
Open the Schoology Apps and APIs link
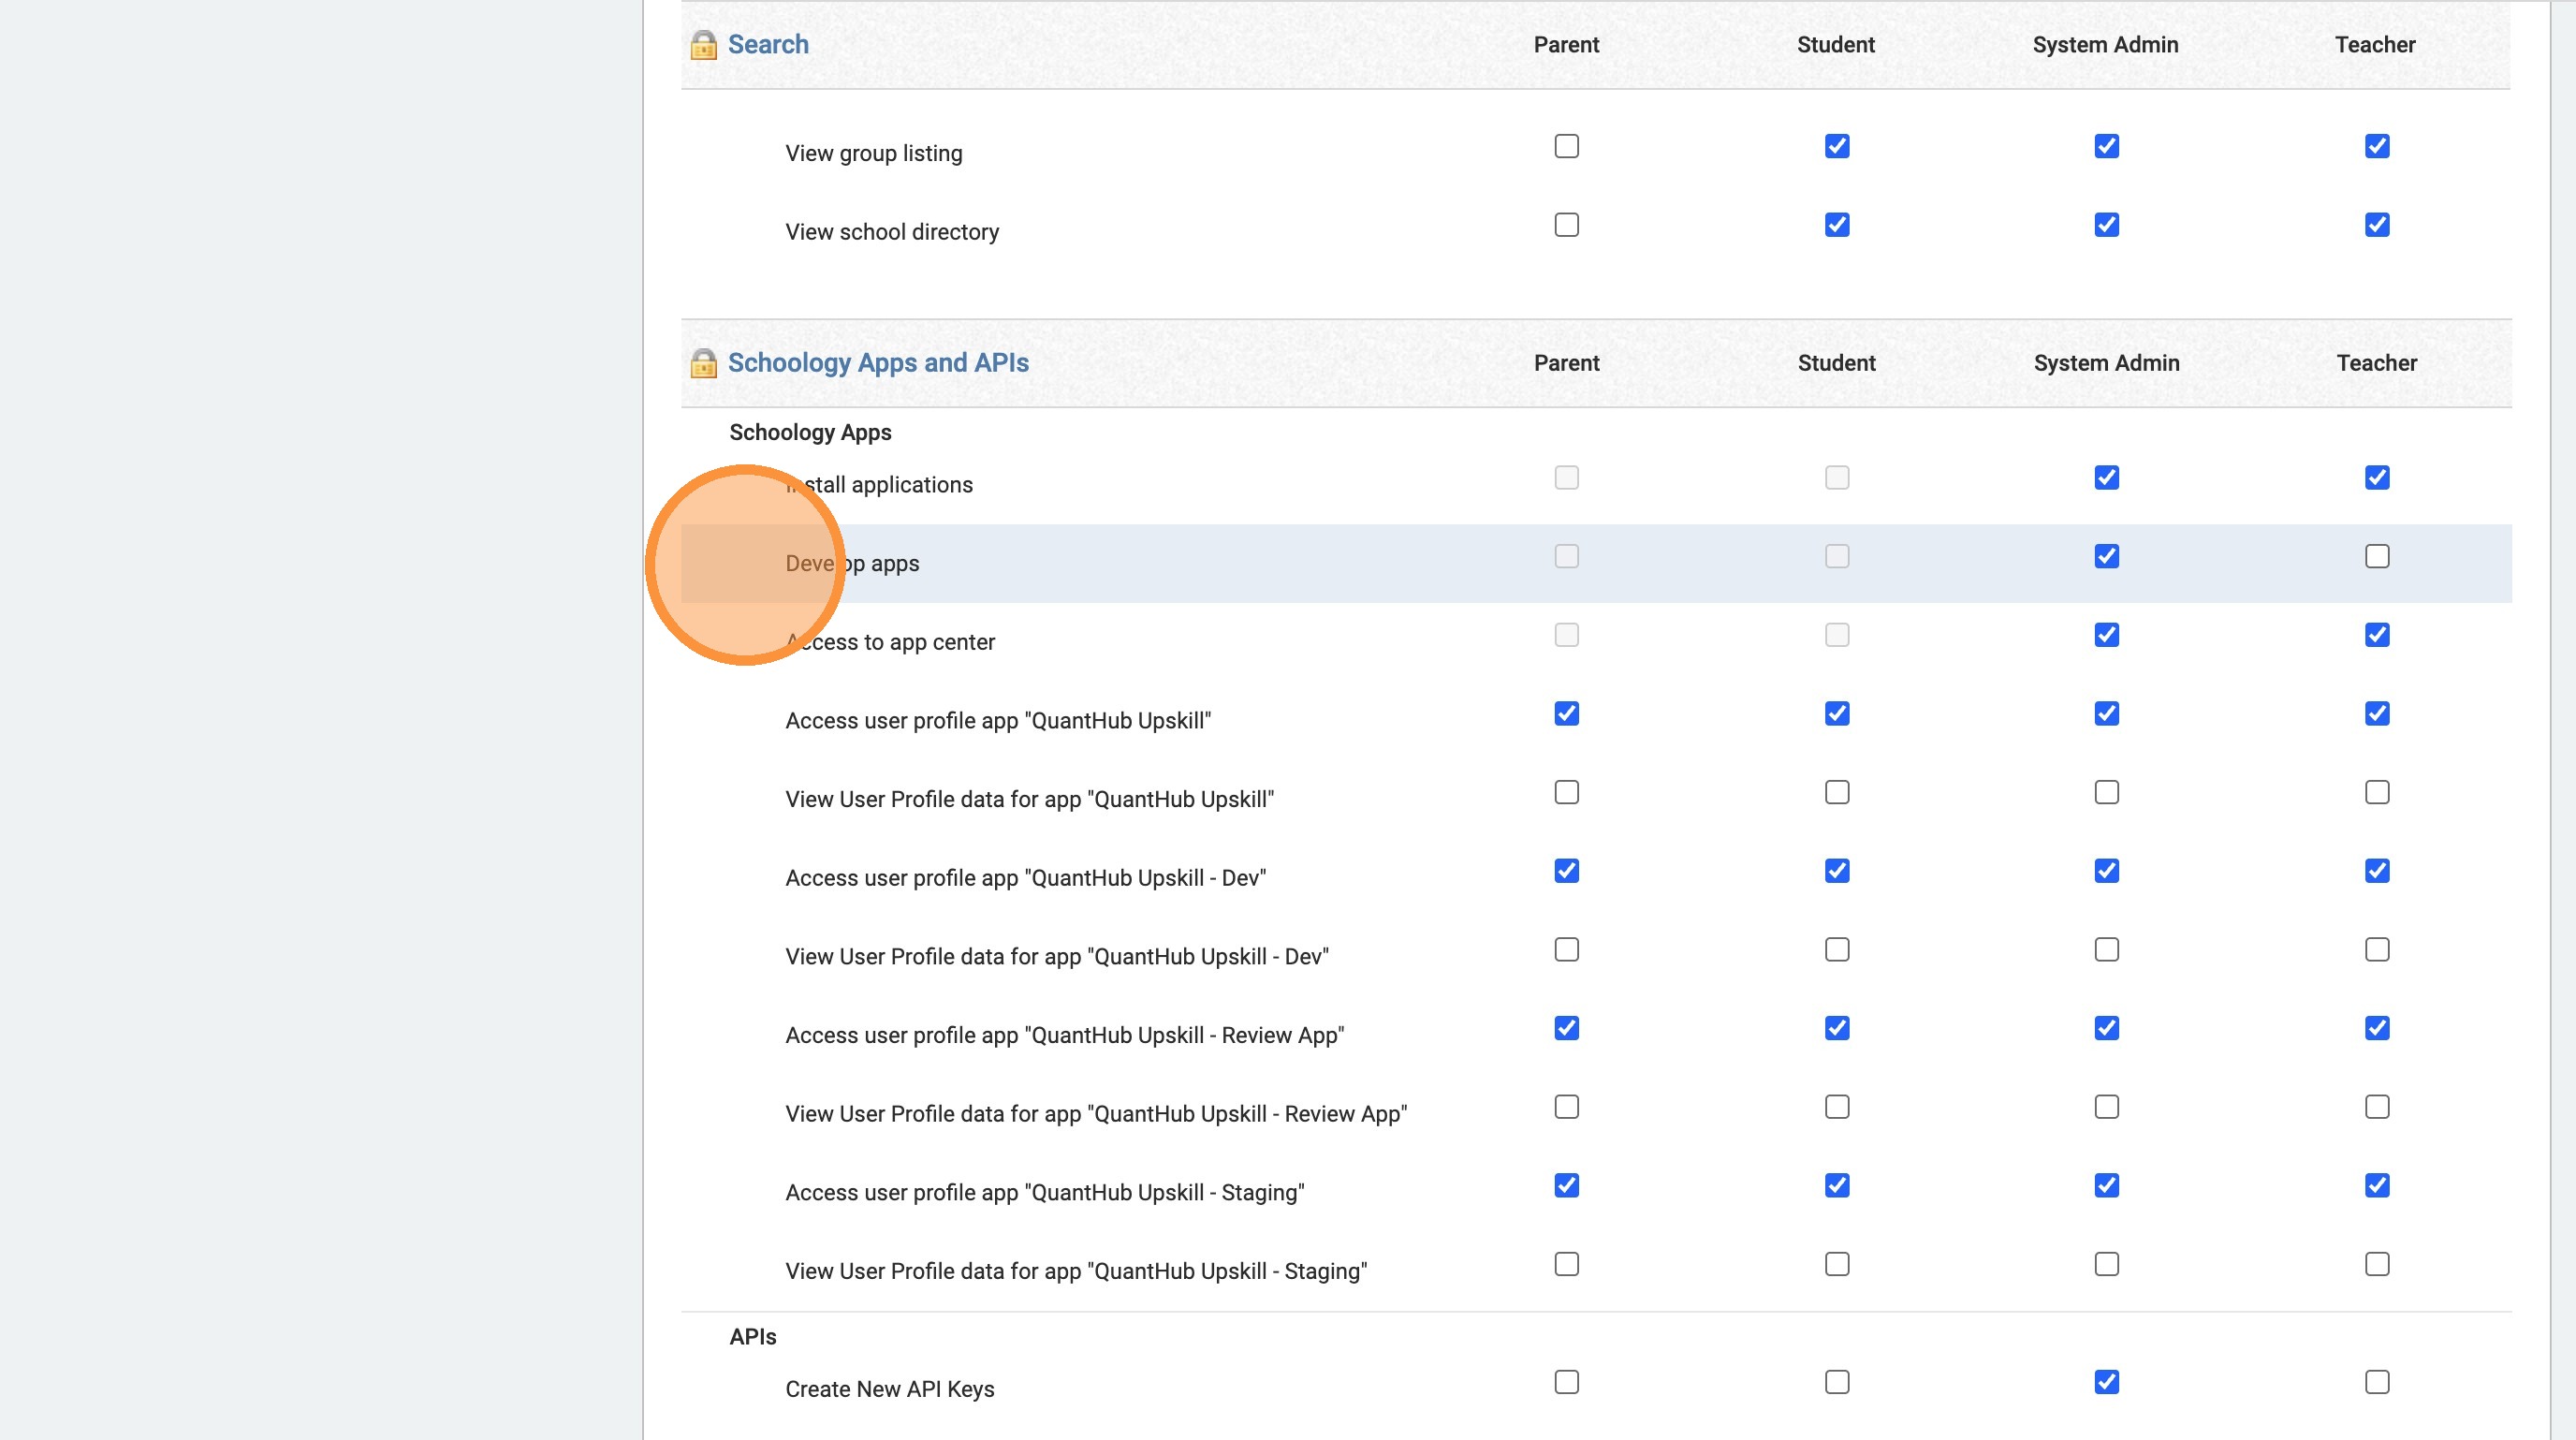tap(877, 363)
